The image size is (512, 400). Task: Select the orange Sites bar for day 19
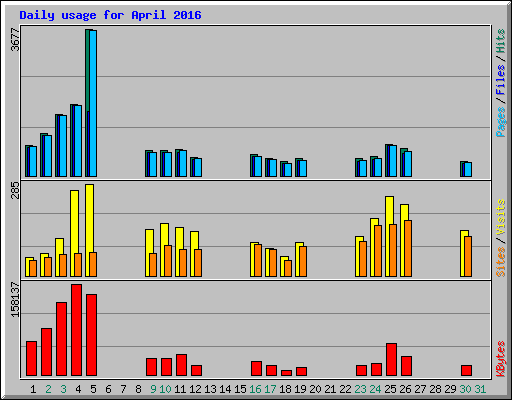pyautogui.click(x=303, y=261)
